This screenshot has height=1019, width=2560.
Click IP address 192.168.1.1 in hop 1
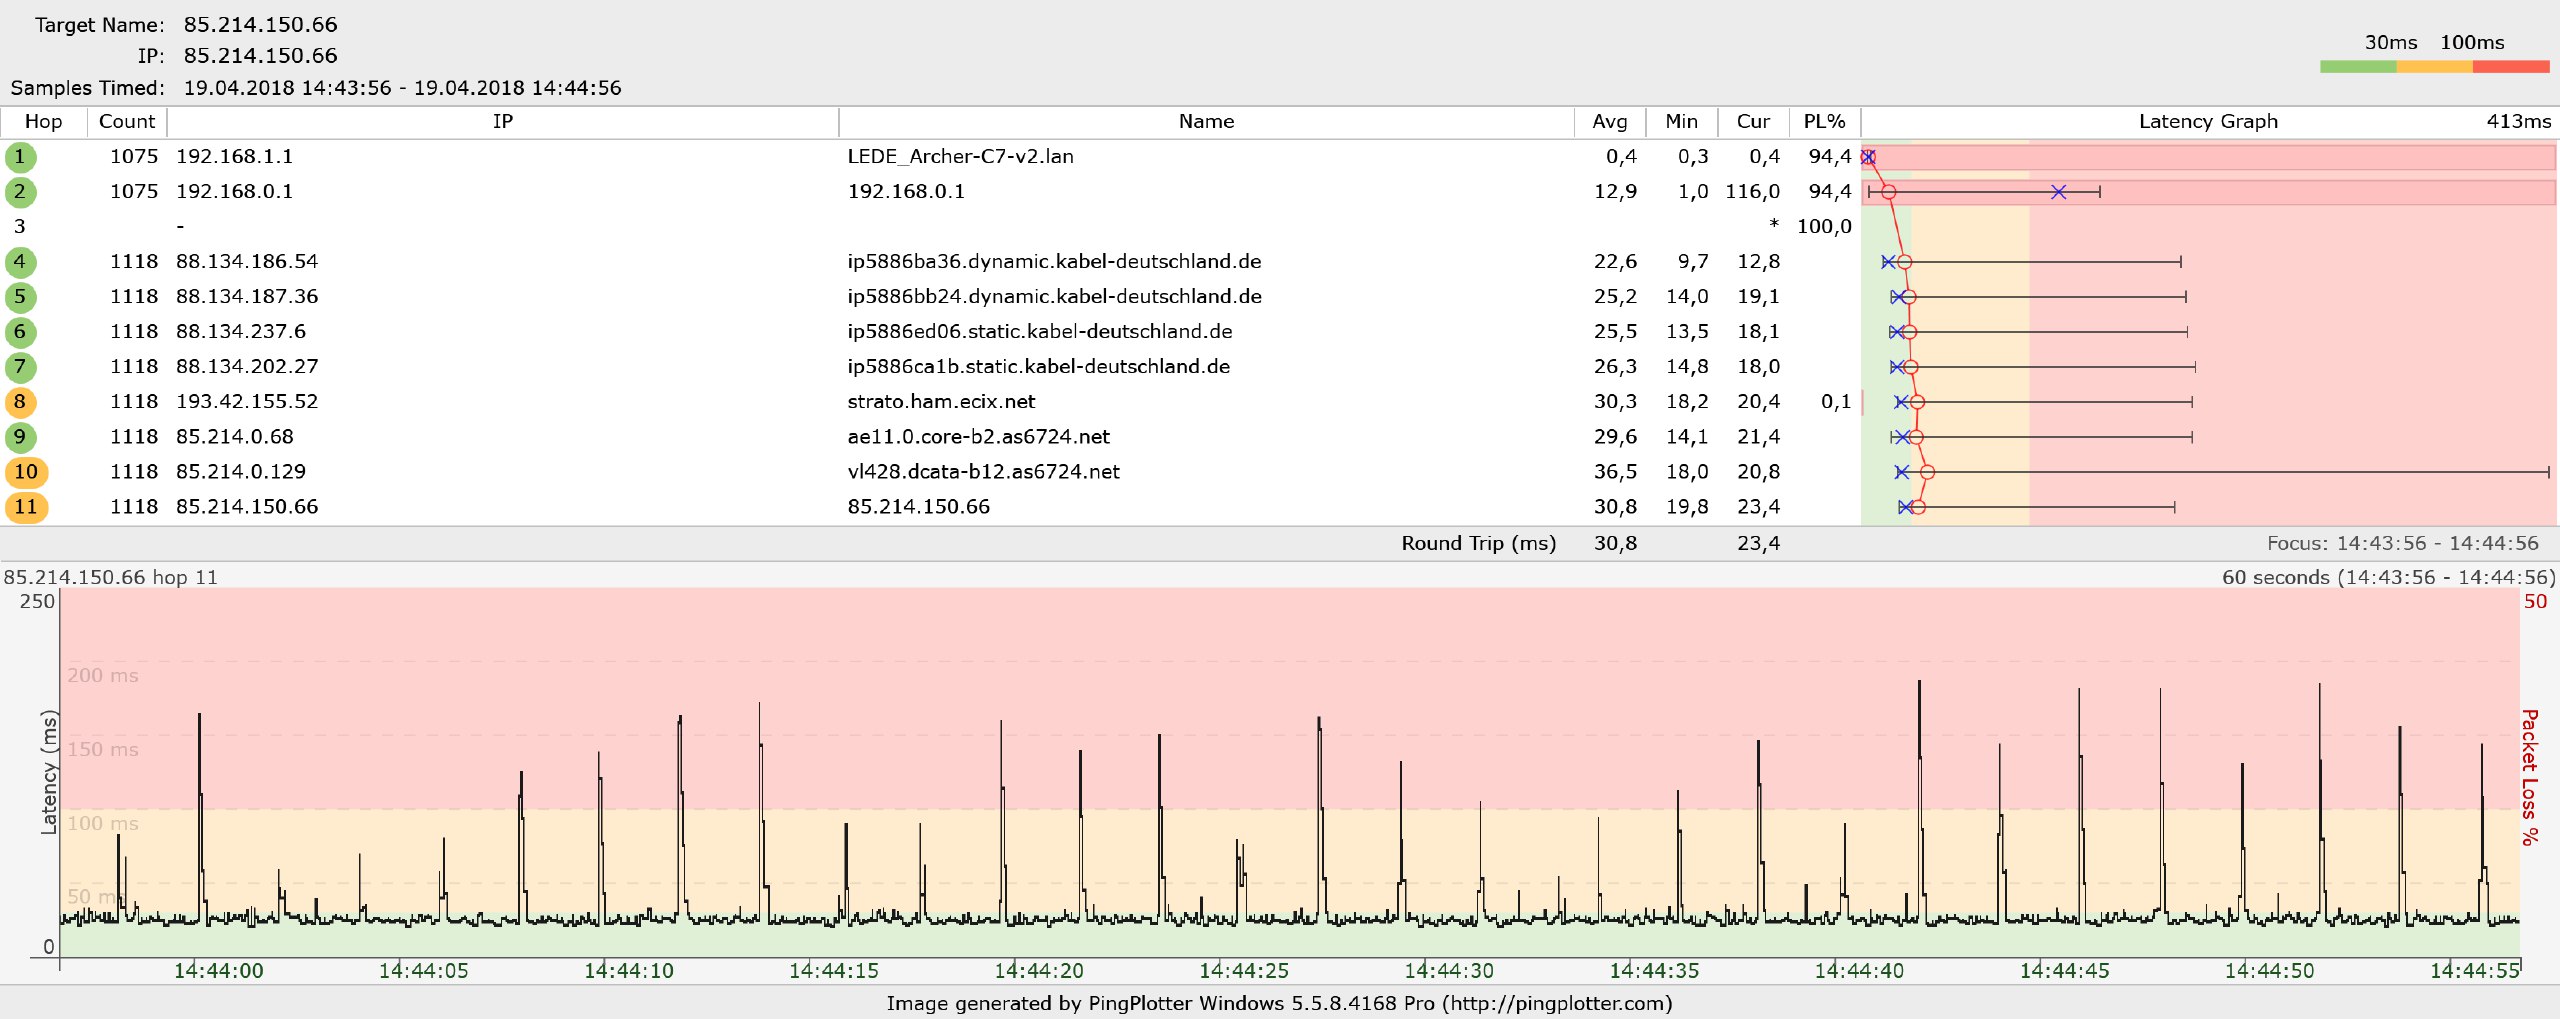pyautogui.click(x=235, y=157)
